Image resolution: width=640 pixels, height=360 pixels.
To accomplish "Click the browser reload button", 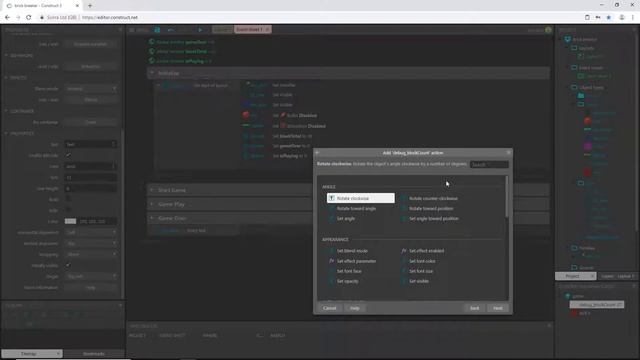I will [29, 18].
